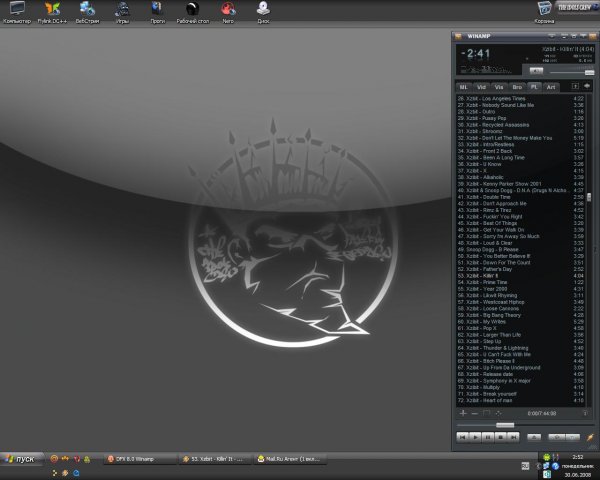Click the previous track button

[x=462, y=437]
